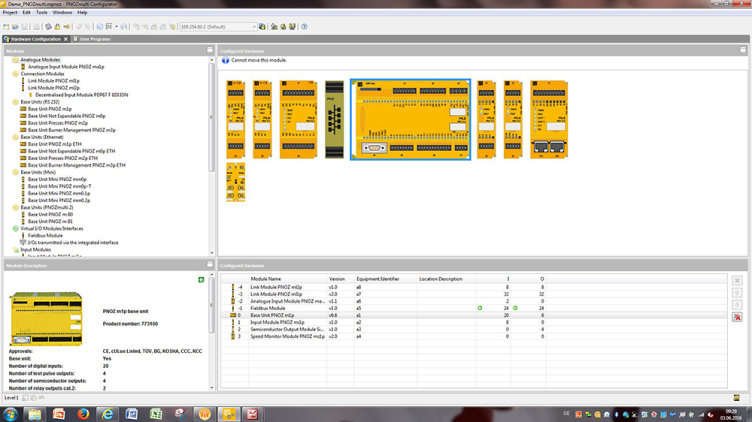
Task: Expand the Analogue Modules folder
Action: point(16,60)
